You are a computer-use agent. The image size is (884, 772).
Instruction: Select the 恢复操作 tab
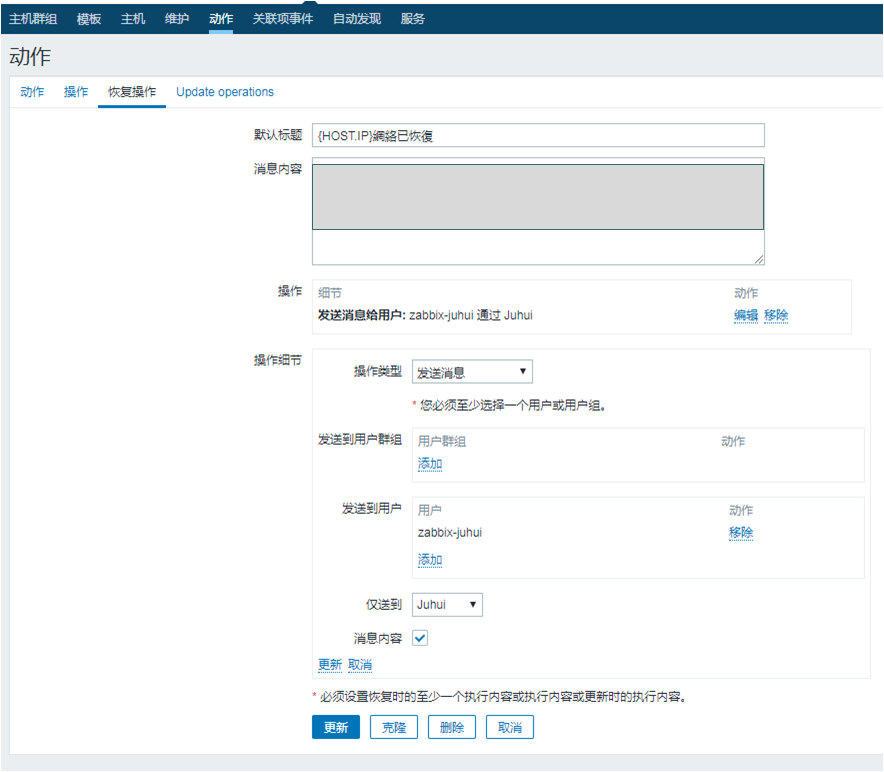click(x=132, y=92)
